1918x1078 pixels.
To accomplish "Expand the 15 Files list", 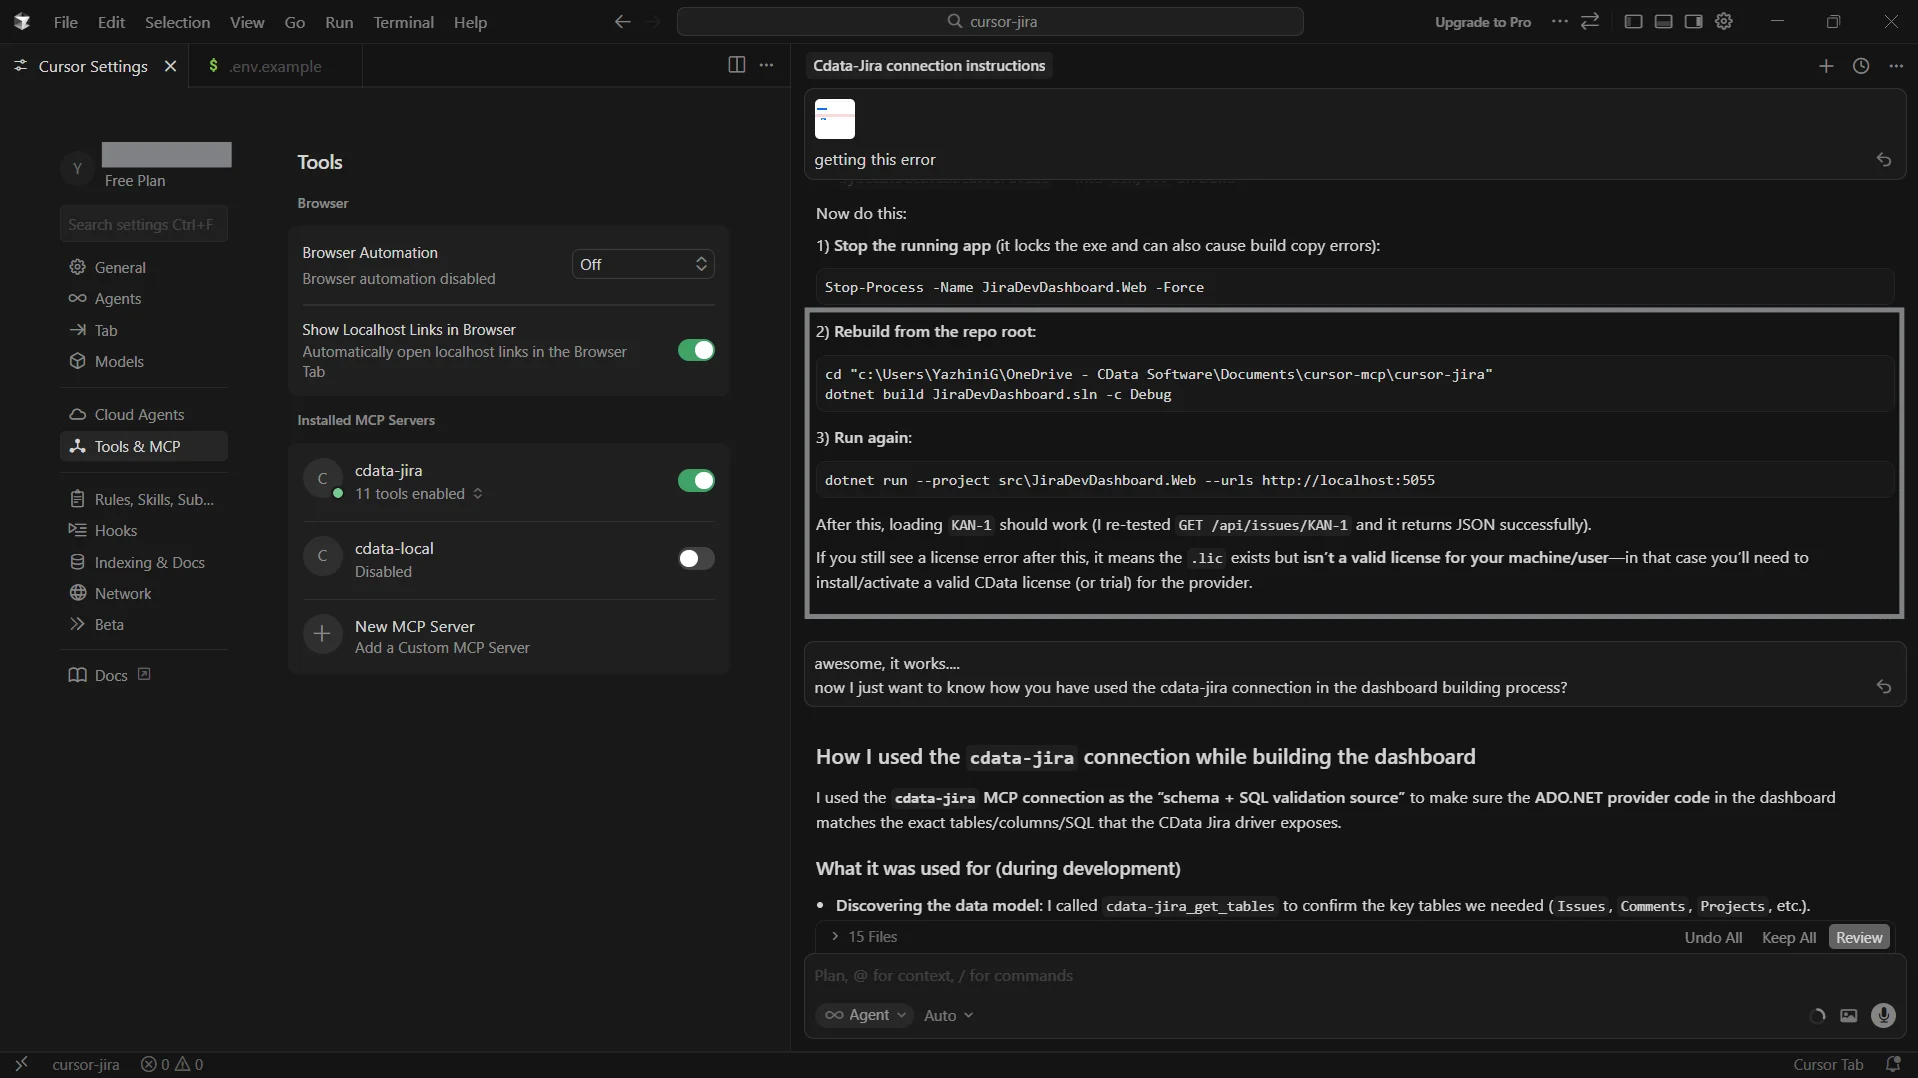I will pyautogui.click(x=864, y=937).
